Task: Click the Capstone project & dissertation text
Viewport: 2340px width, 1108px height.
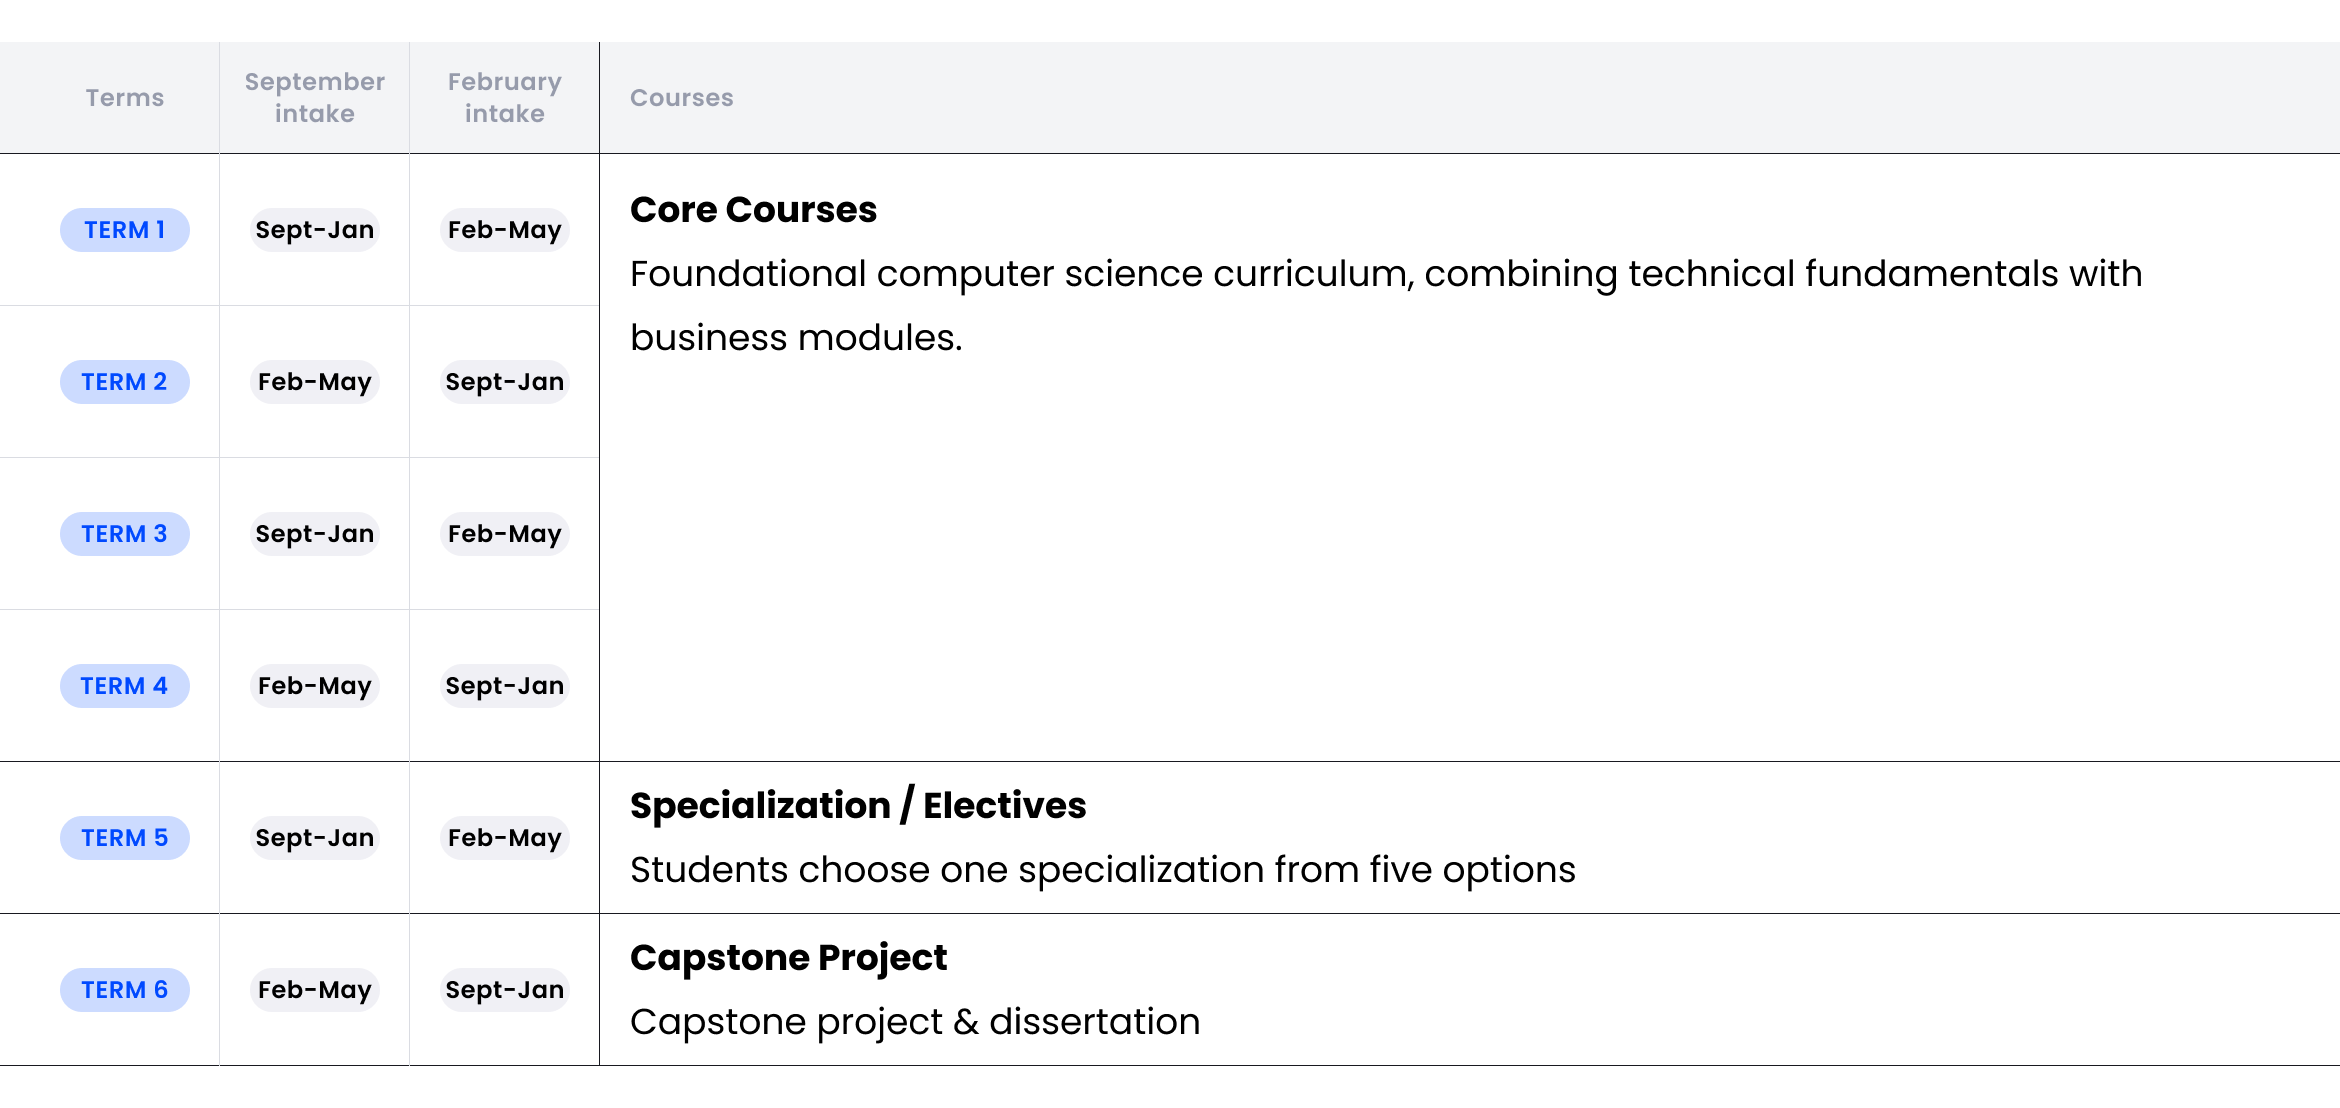Action: [x=914, y=1022]
